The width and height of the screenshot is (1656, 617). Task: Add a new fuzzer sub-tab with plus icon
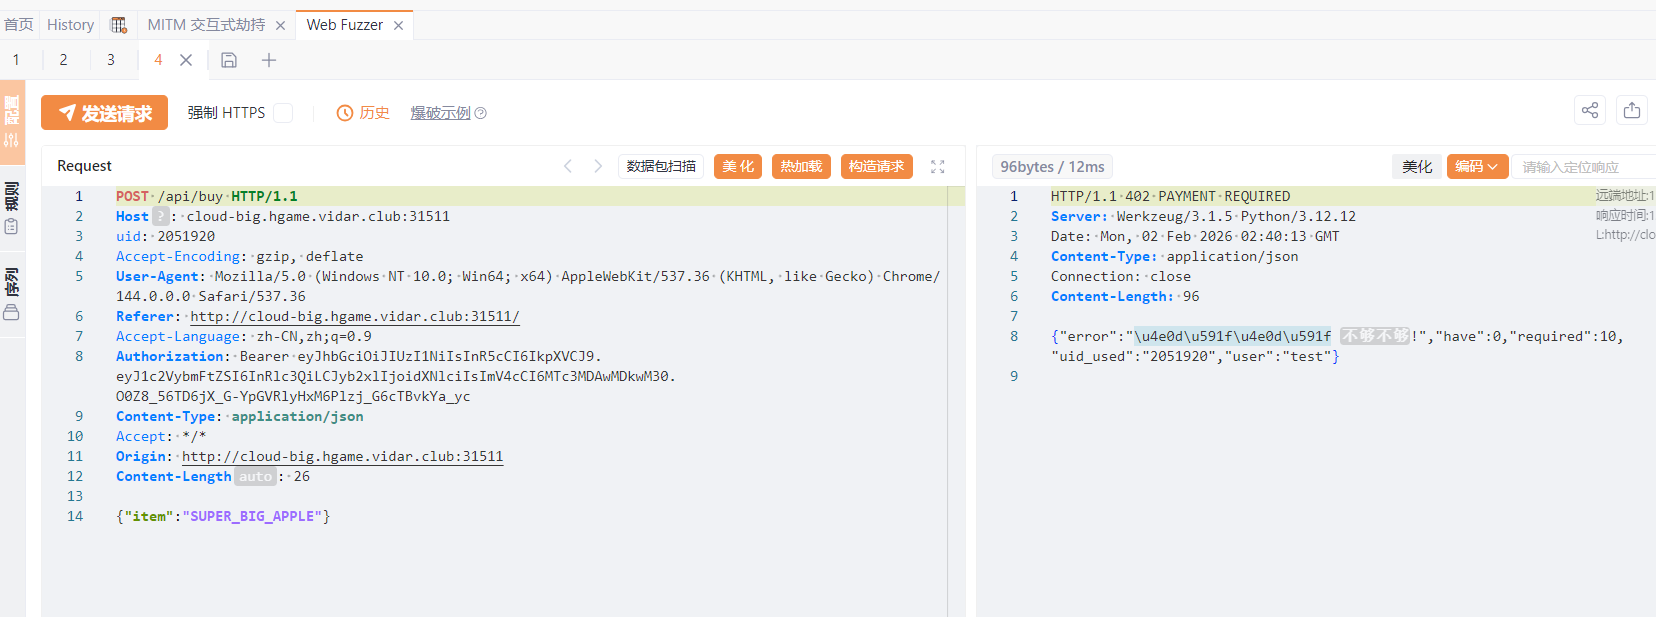tap(269, 60)
